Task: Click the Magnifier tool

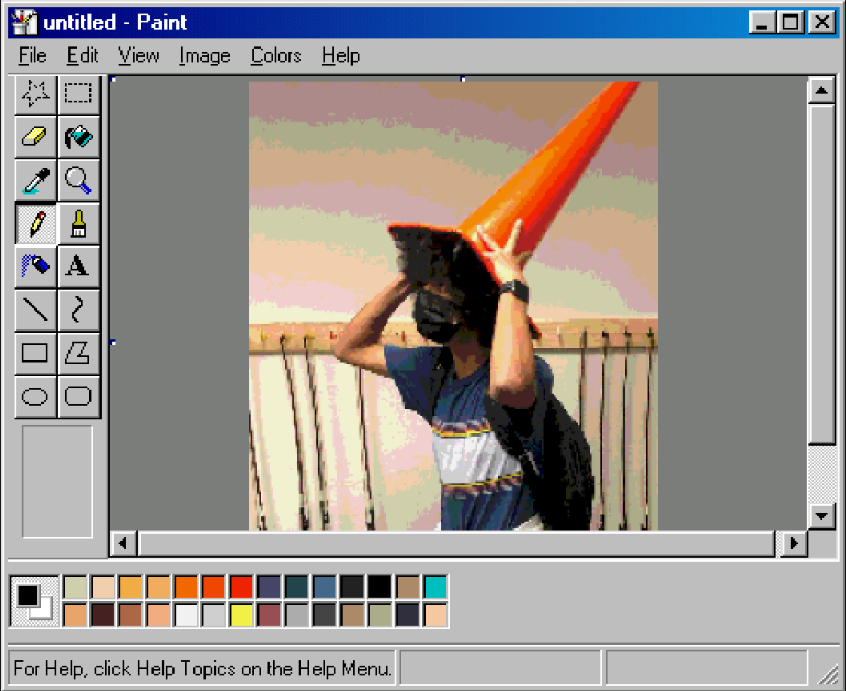Action: [x=78, y=180]
